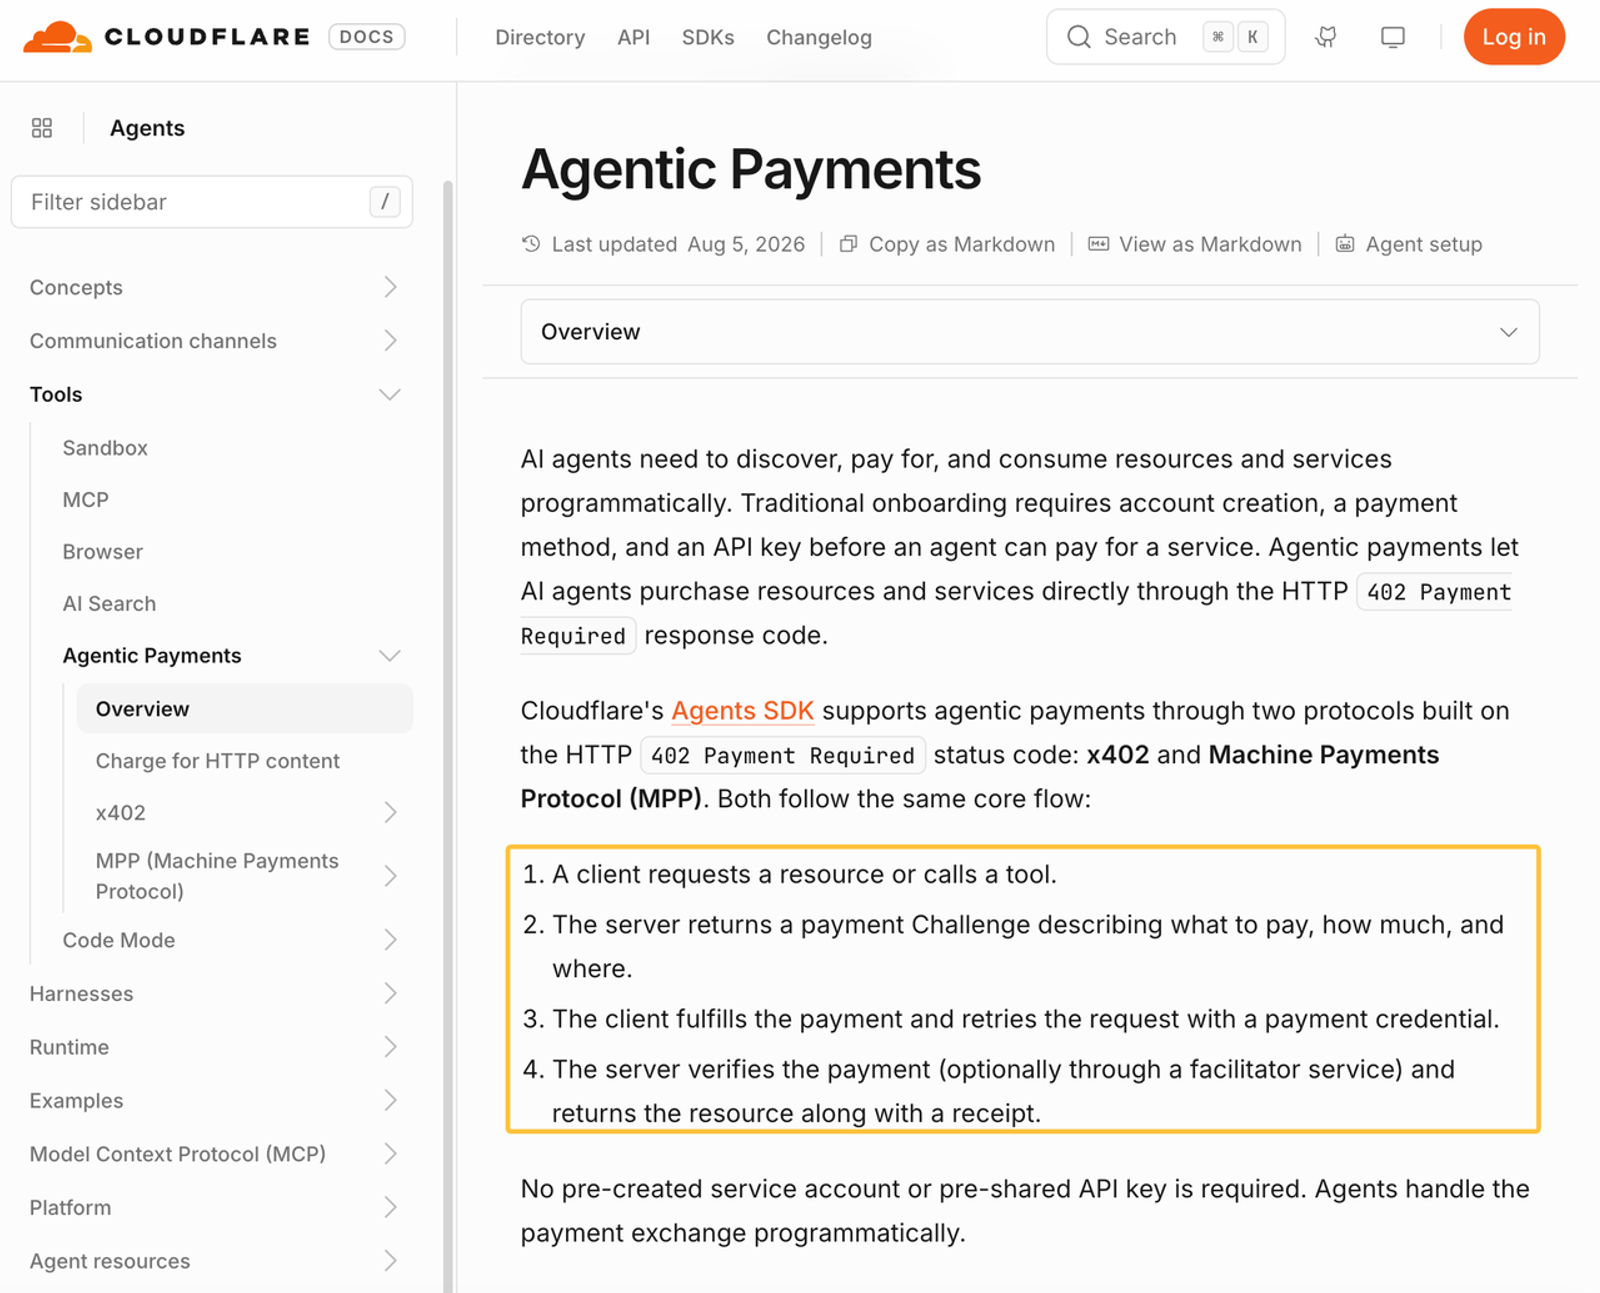Image resolution: width=1600 pixels, height=1293 pixels.
Task: Expand the x402 sidebar group
Action: [x=244, y=813]
